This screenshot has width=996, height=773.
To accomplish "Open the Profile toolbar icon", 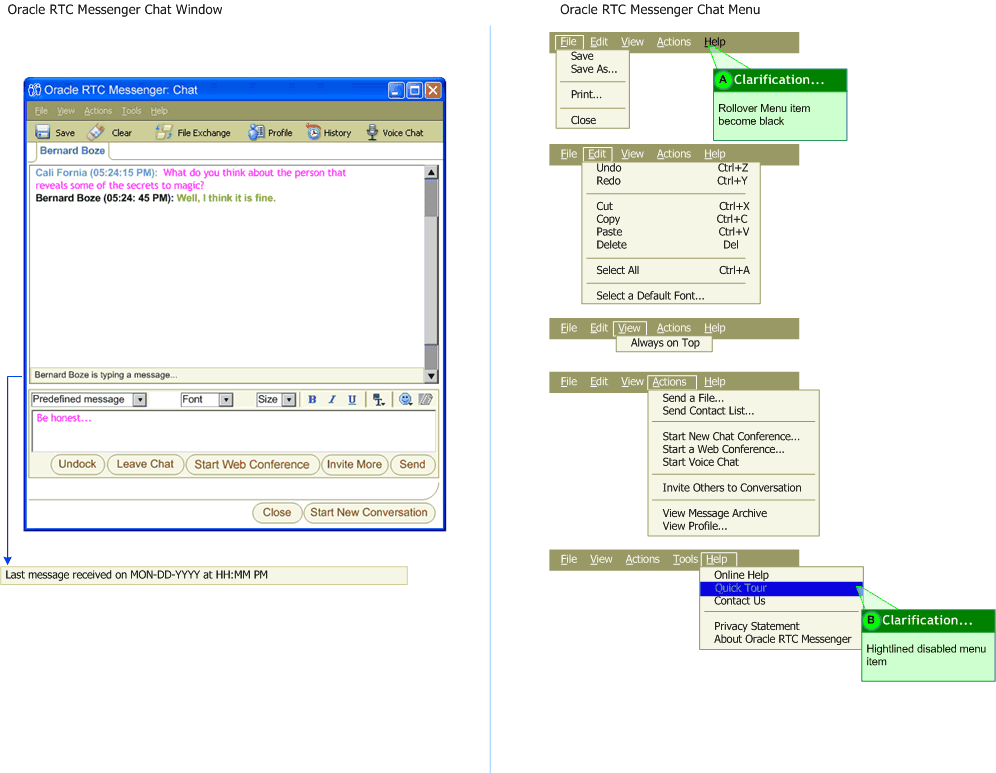I will click(x=256, y=132).
